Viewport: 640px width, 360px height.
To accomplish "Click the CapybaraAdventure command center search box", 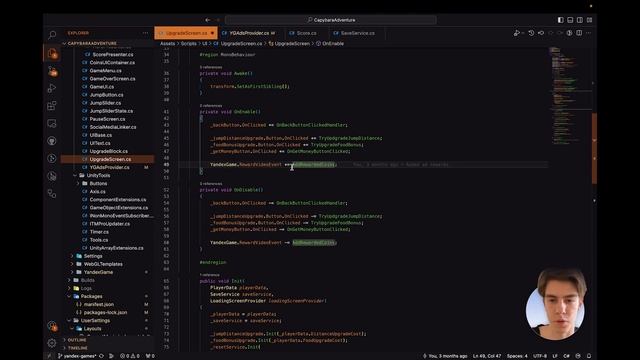I will (x=331, y=20).
